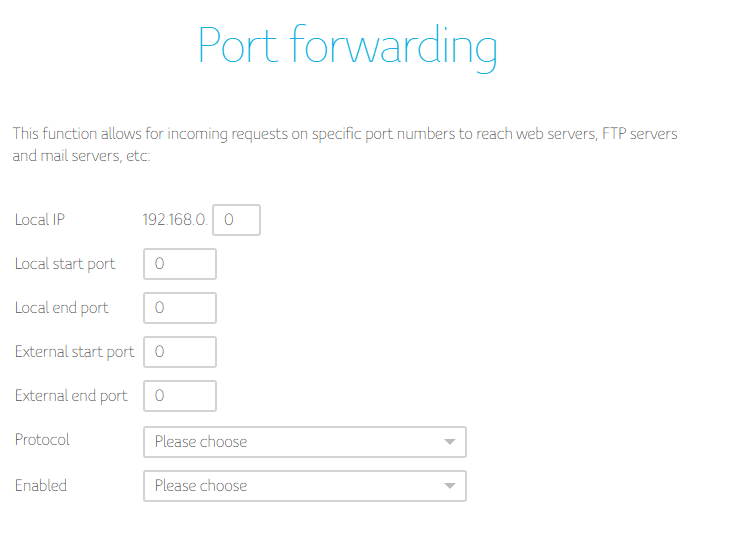Click the Local end port input box
The image size is (737, 540).
point(180,308)
